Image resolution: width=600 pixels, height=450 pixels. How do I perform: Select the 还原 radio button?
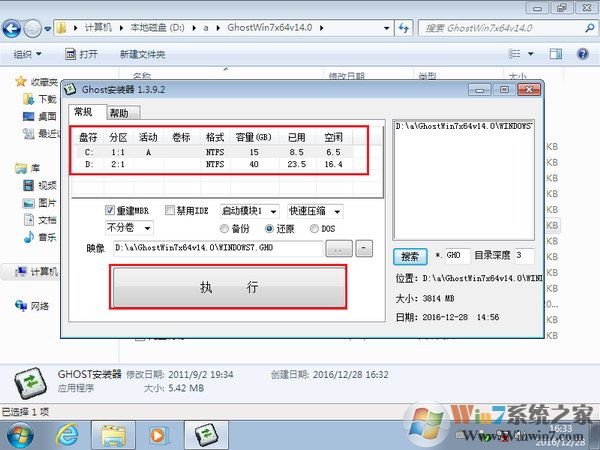coord(269,228)
